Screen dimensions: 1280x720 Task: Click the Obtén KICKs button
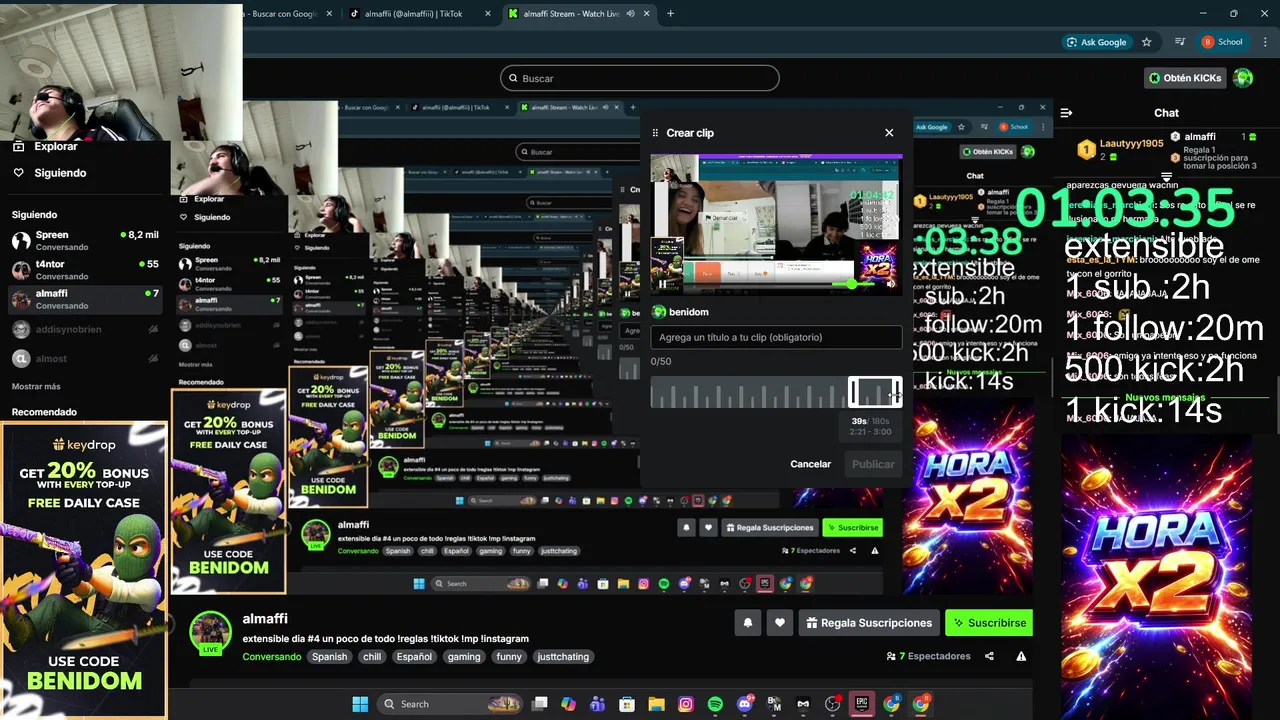pos(1185,78)
